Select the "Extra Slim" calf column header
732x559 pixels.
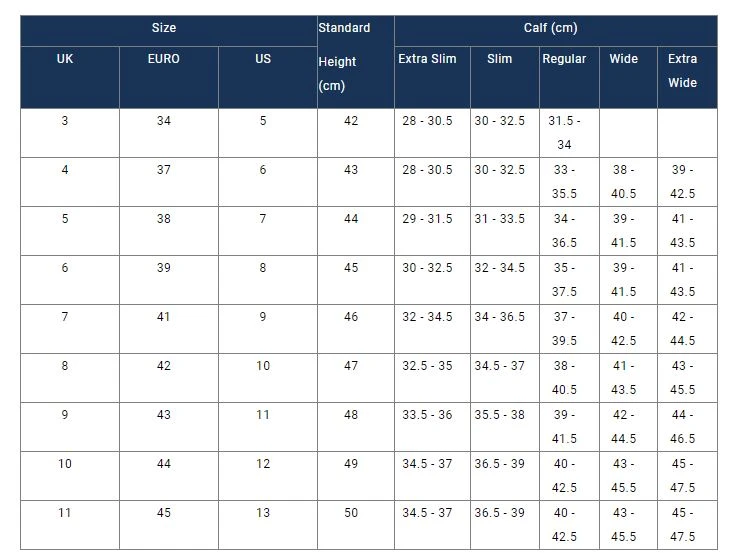click(x=427, y=60)
